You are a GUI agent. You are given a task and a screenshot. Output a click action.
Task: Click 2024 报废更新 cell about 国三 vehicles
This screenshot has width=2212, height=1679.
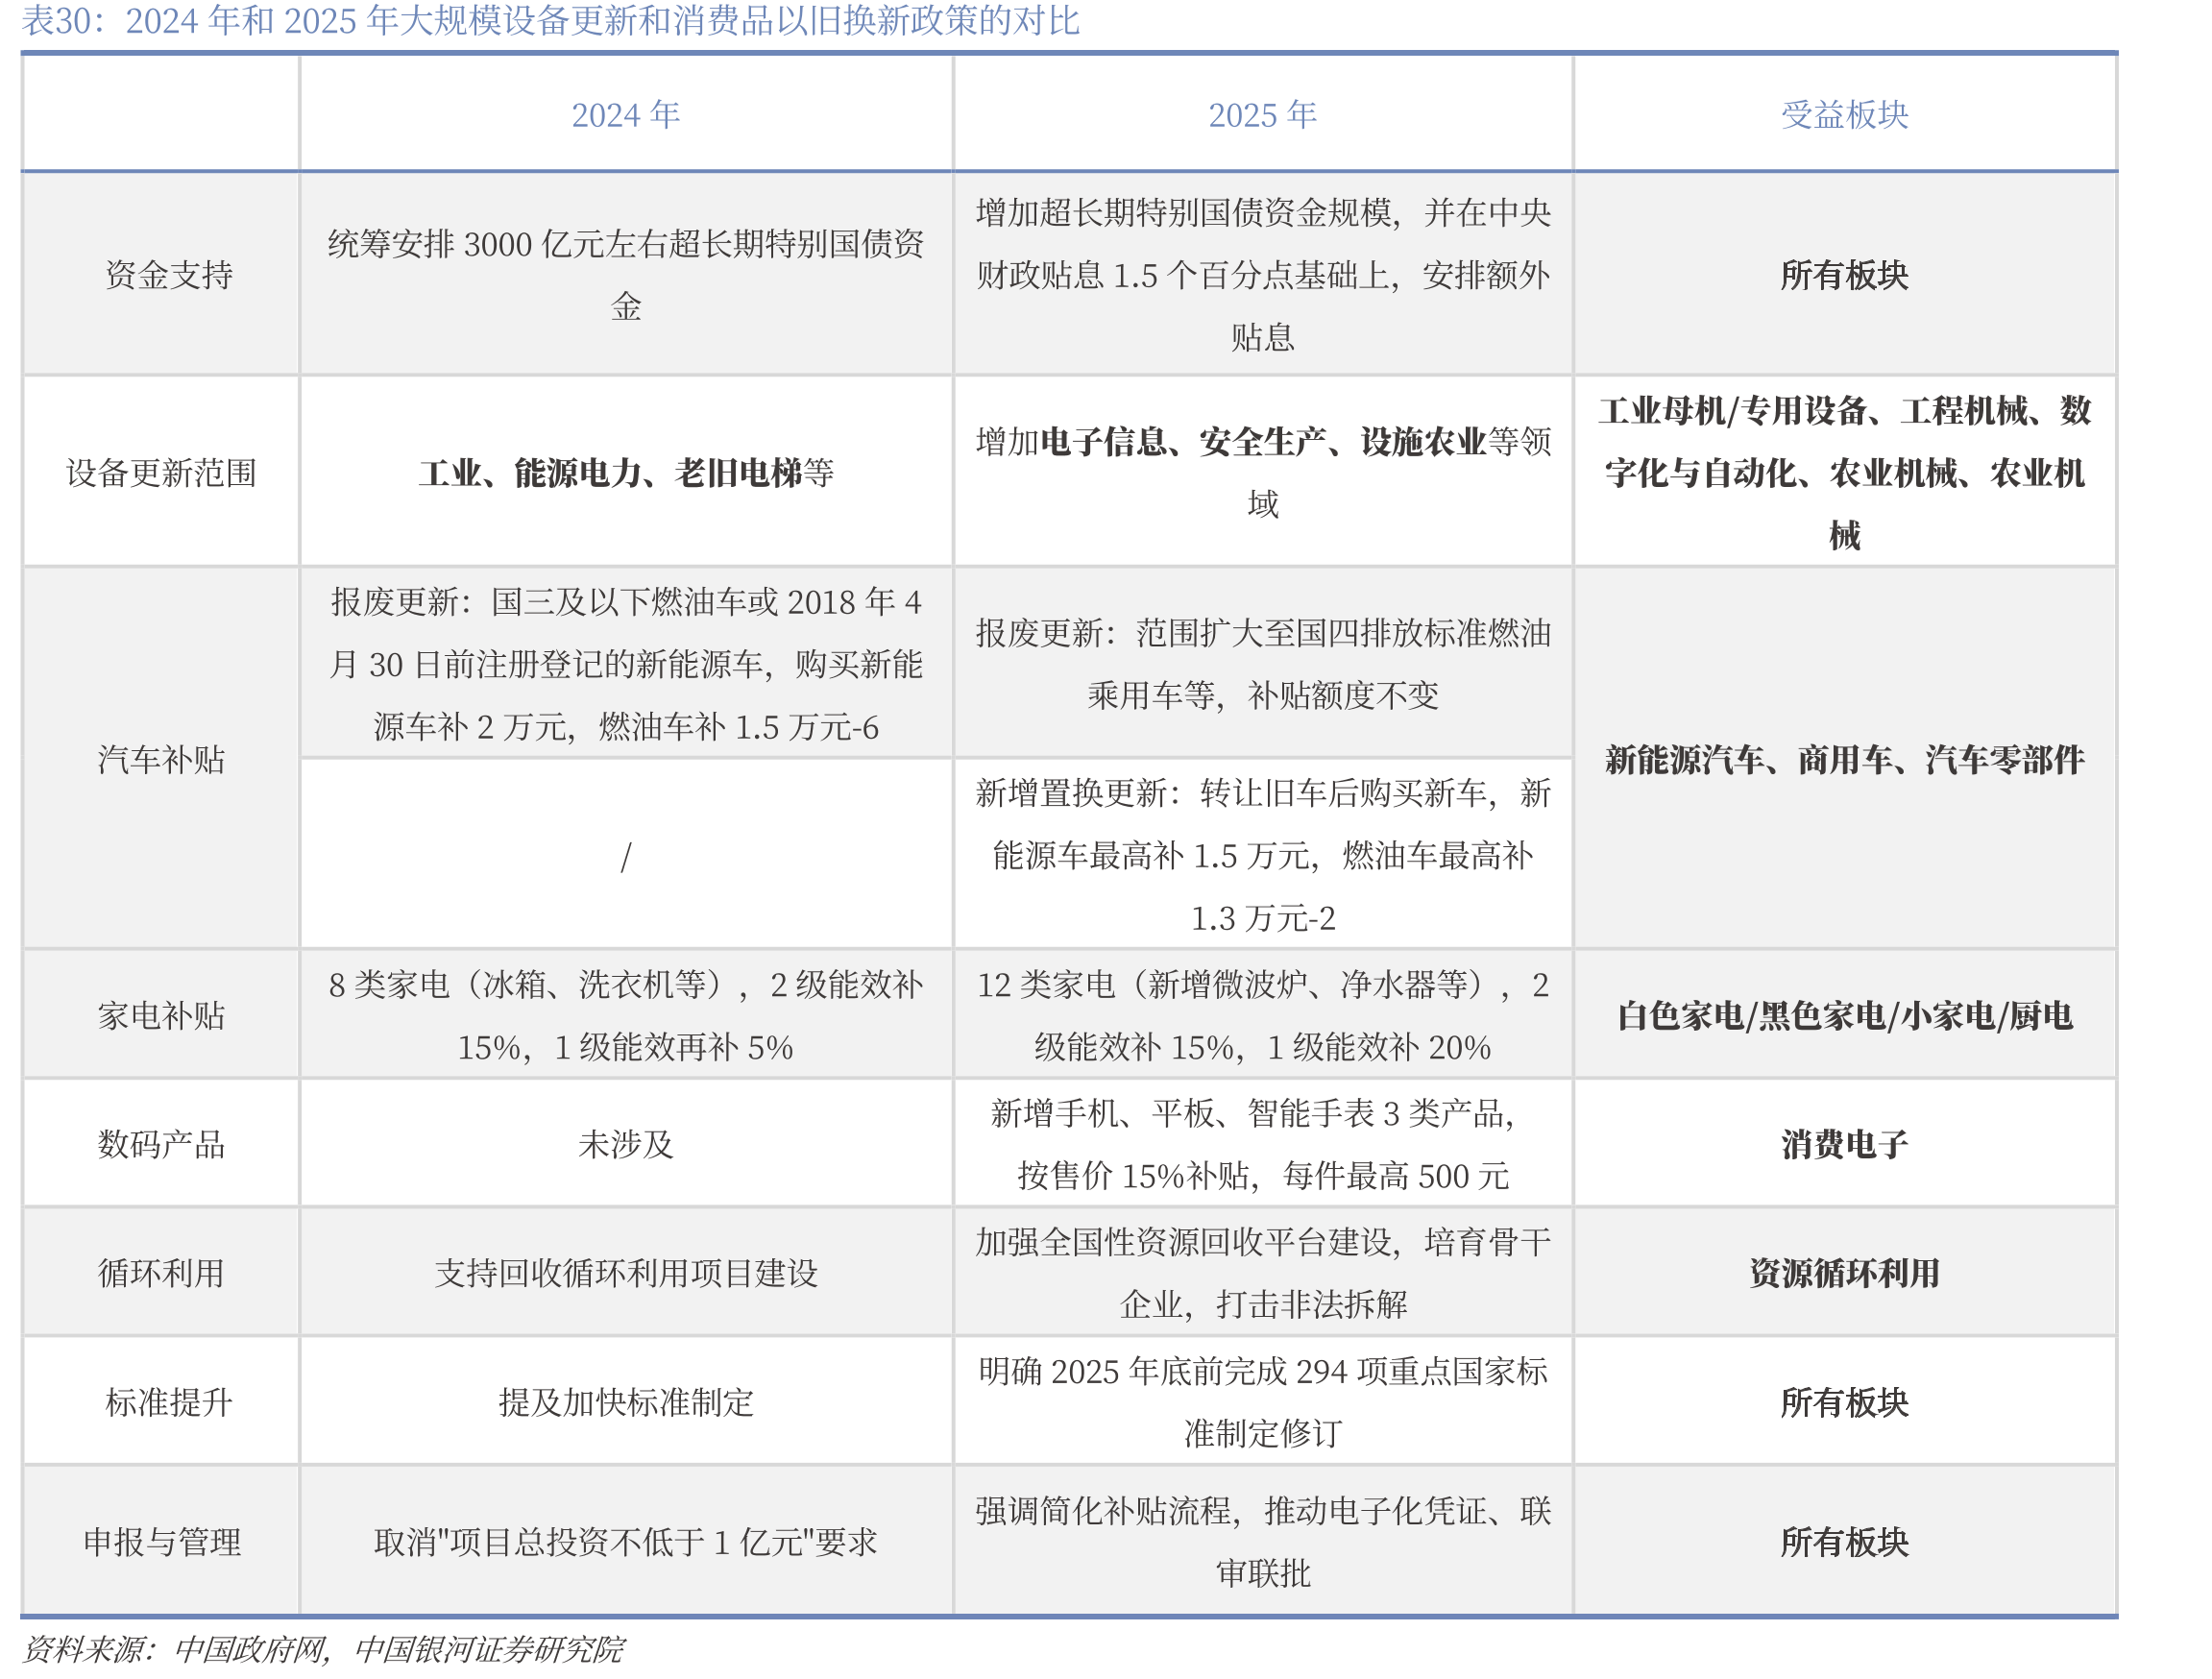[626, 664]
